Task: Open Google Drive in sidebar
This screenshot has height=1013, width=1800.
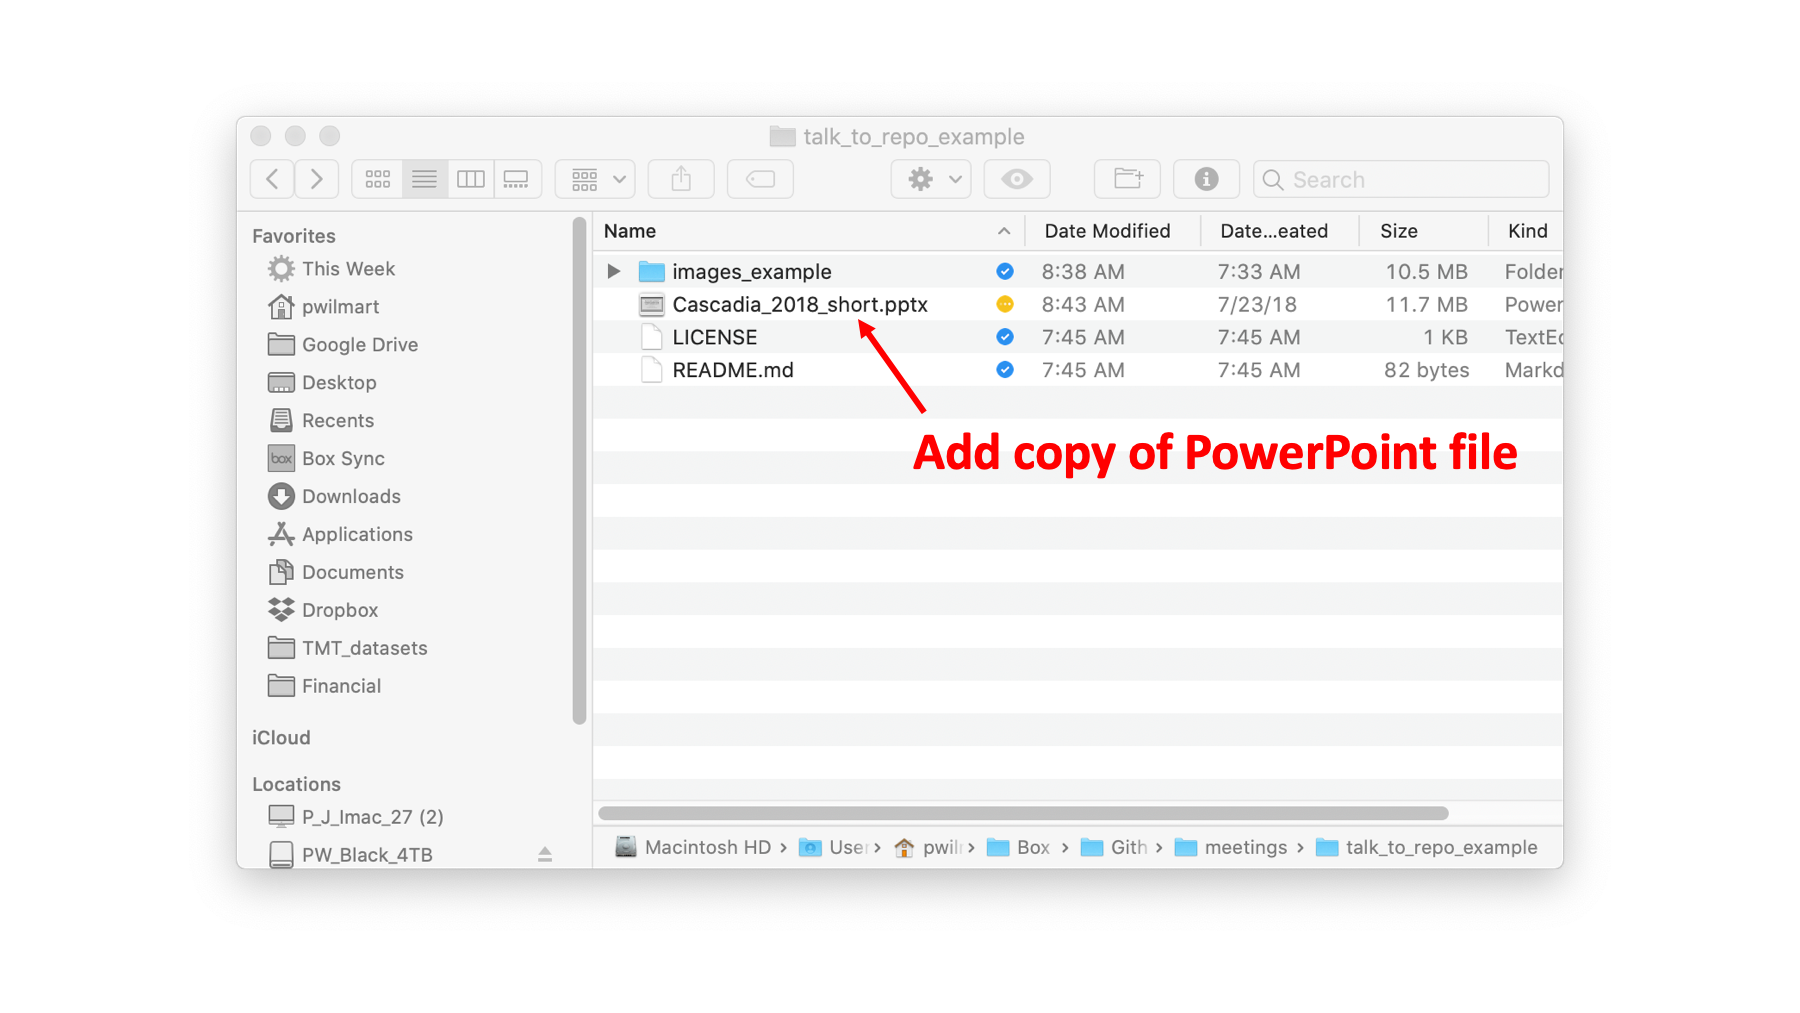Action: tap(343, 345)
